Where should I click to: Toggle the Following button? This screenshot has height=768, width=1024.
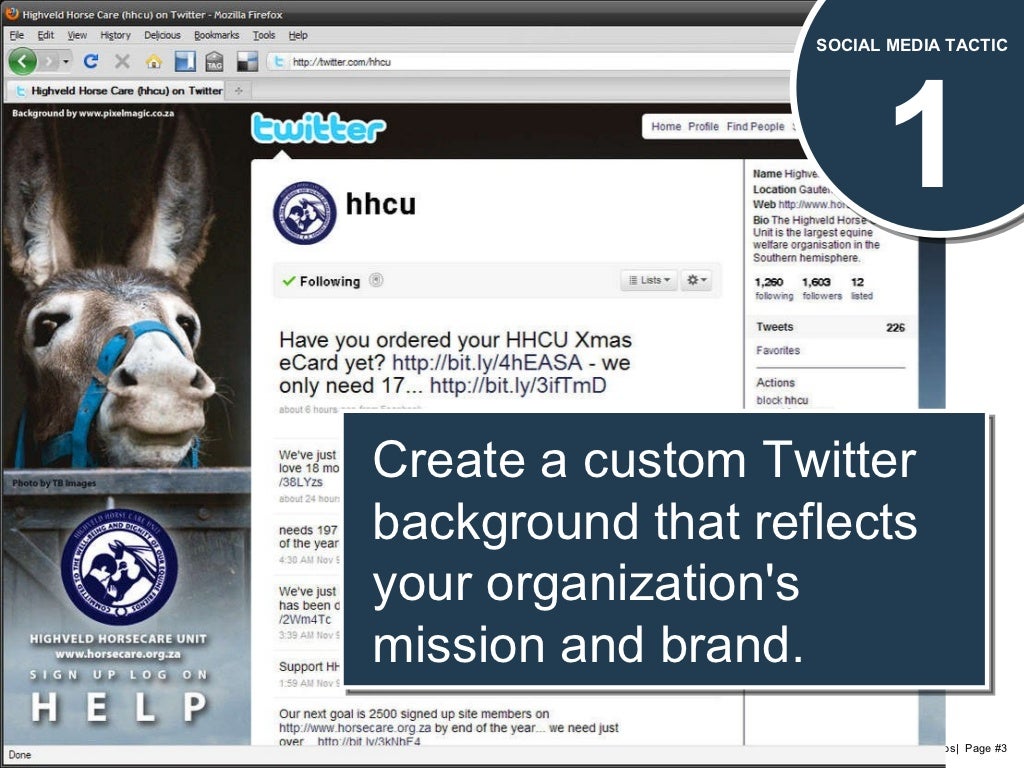(321, 281)
